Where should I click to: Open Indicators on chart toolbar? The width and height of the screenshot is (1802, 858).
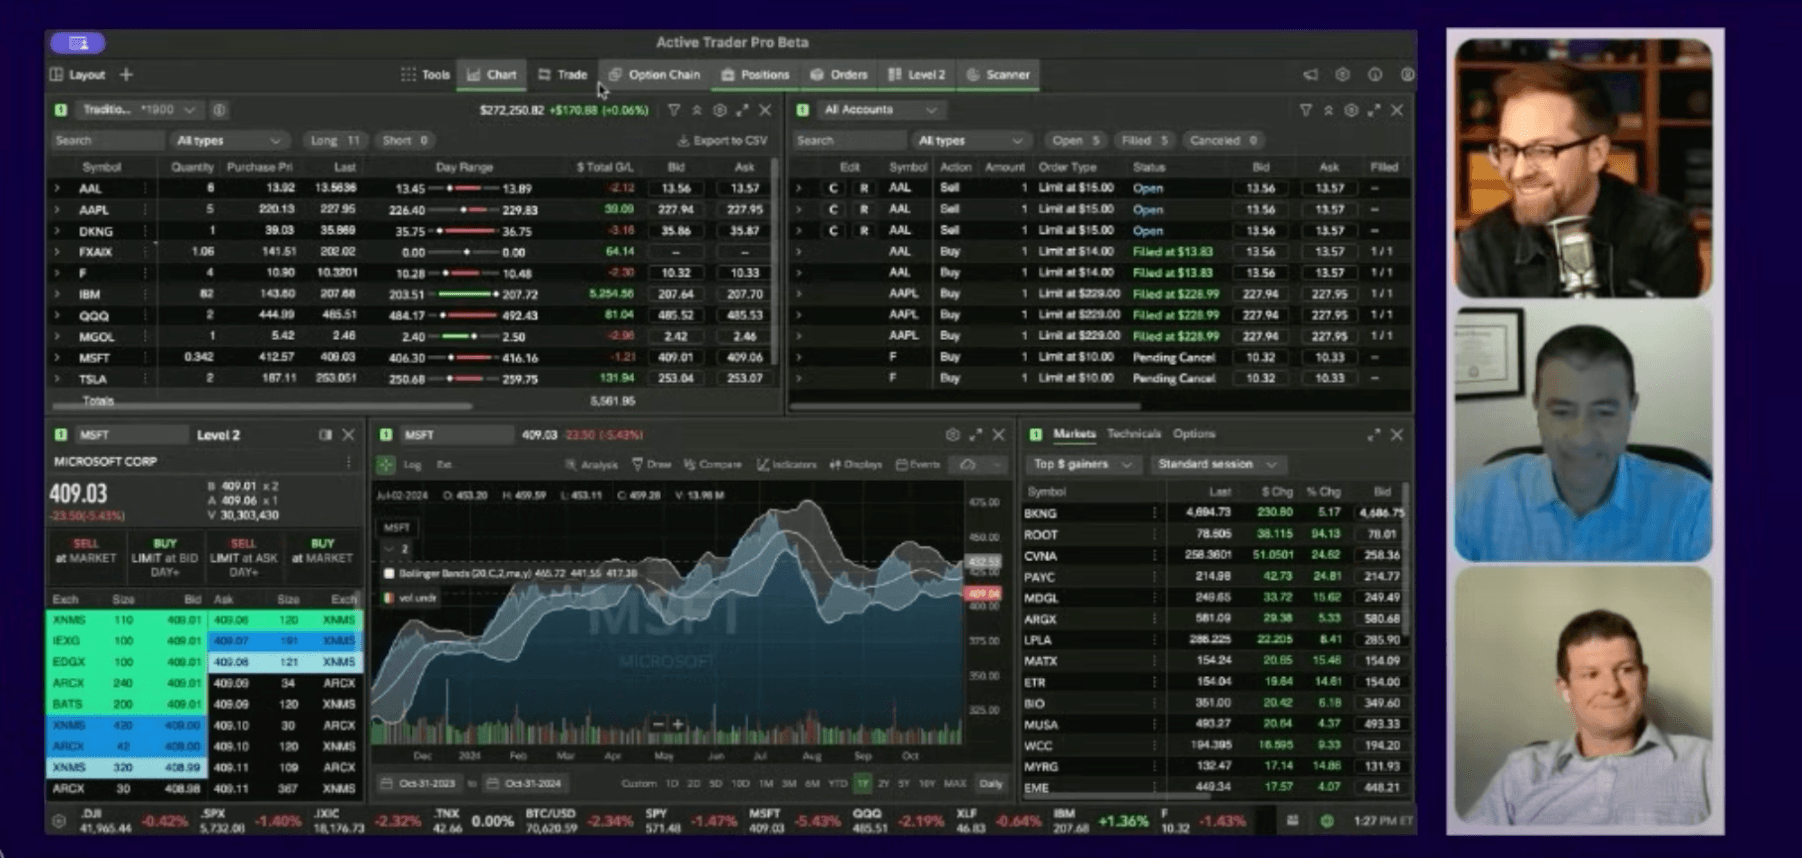787,465
